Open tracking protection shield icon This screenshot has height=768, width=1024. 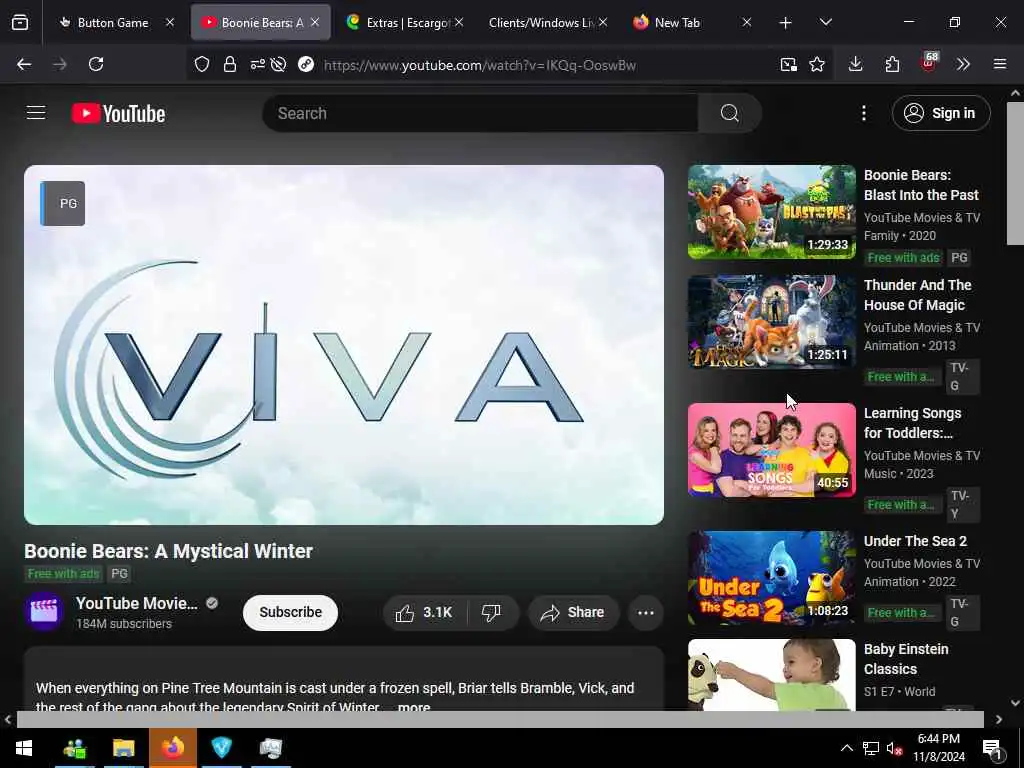click(202, 64)
